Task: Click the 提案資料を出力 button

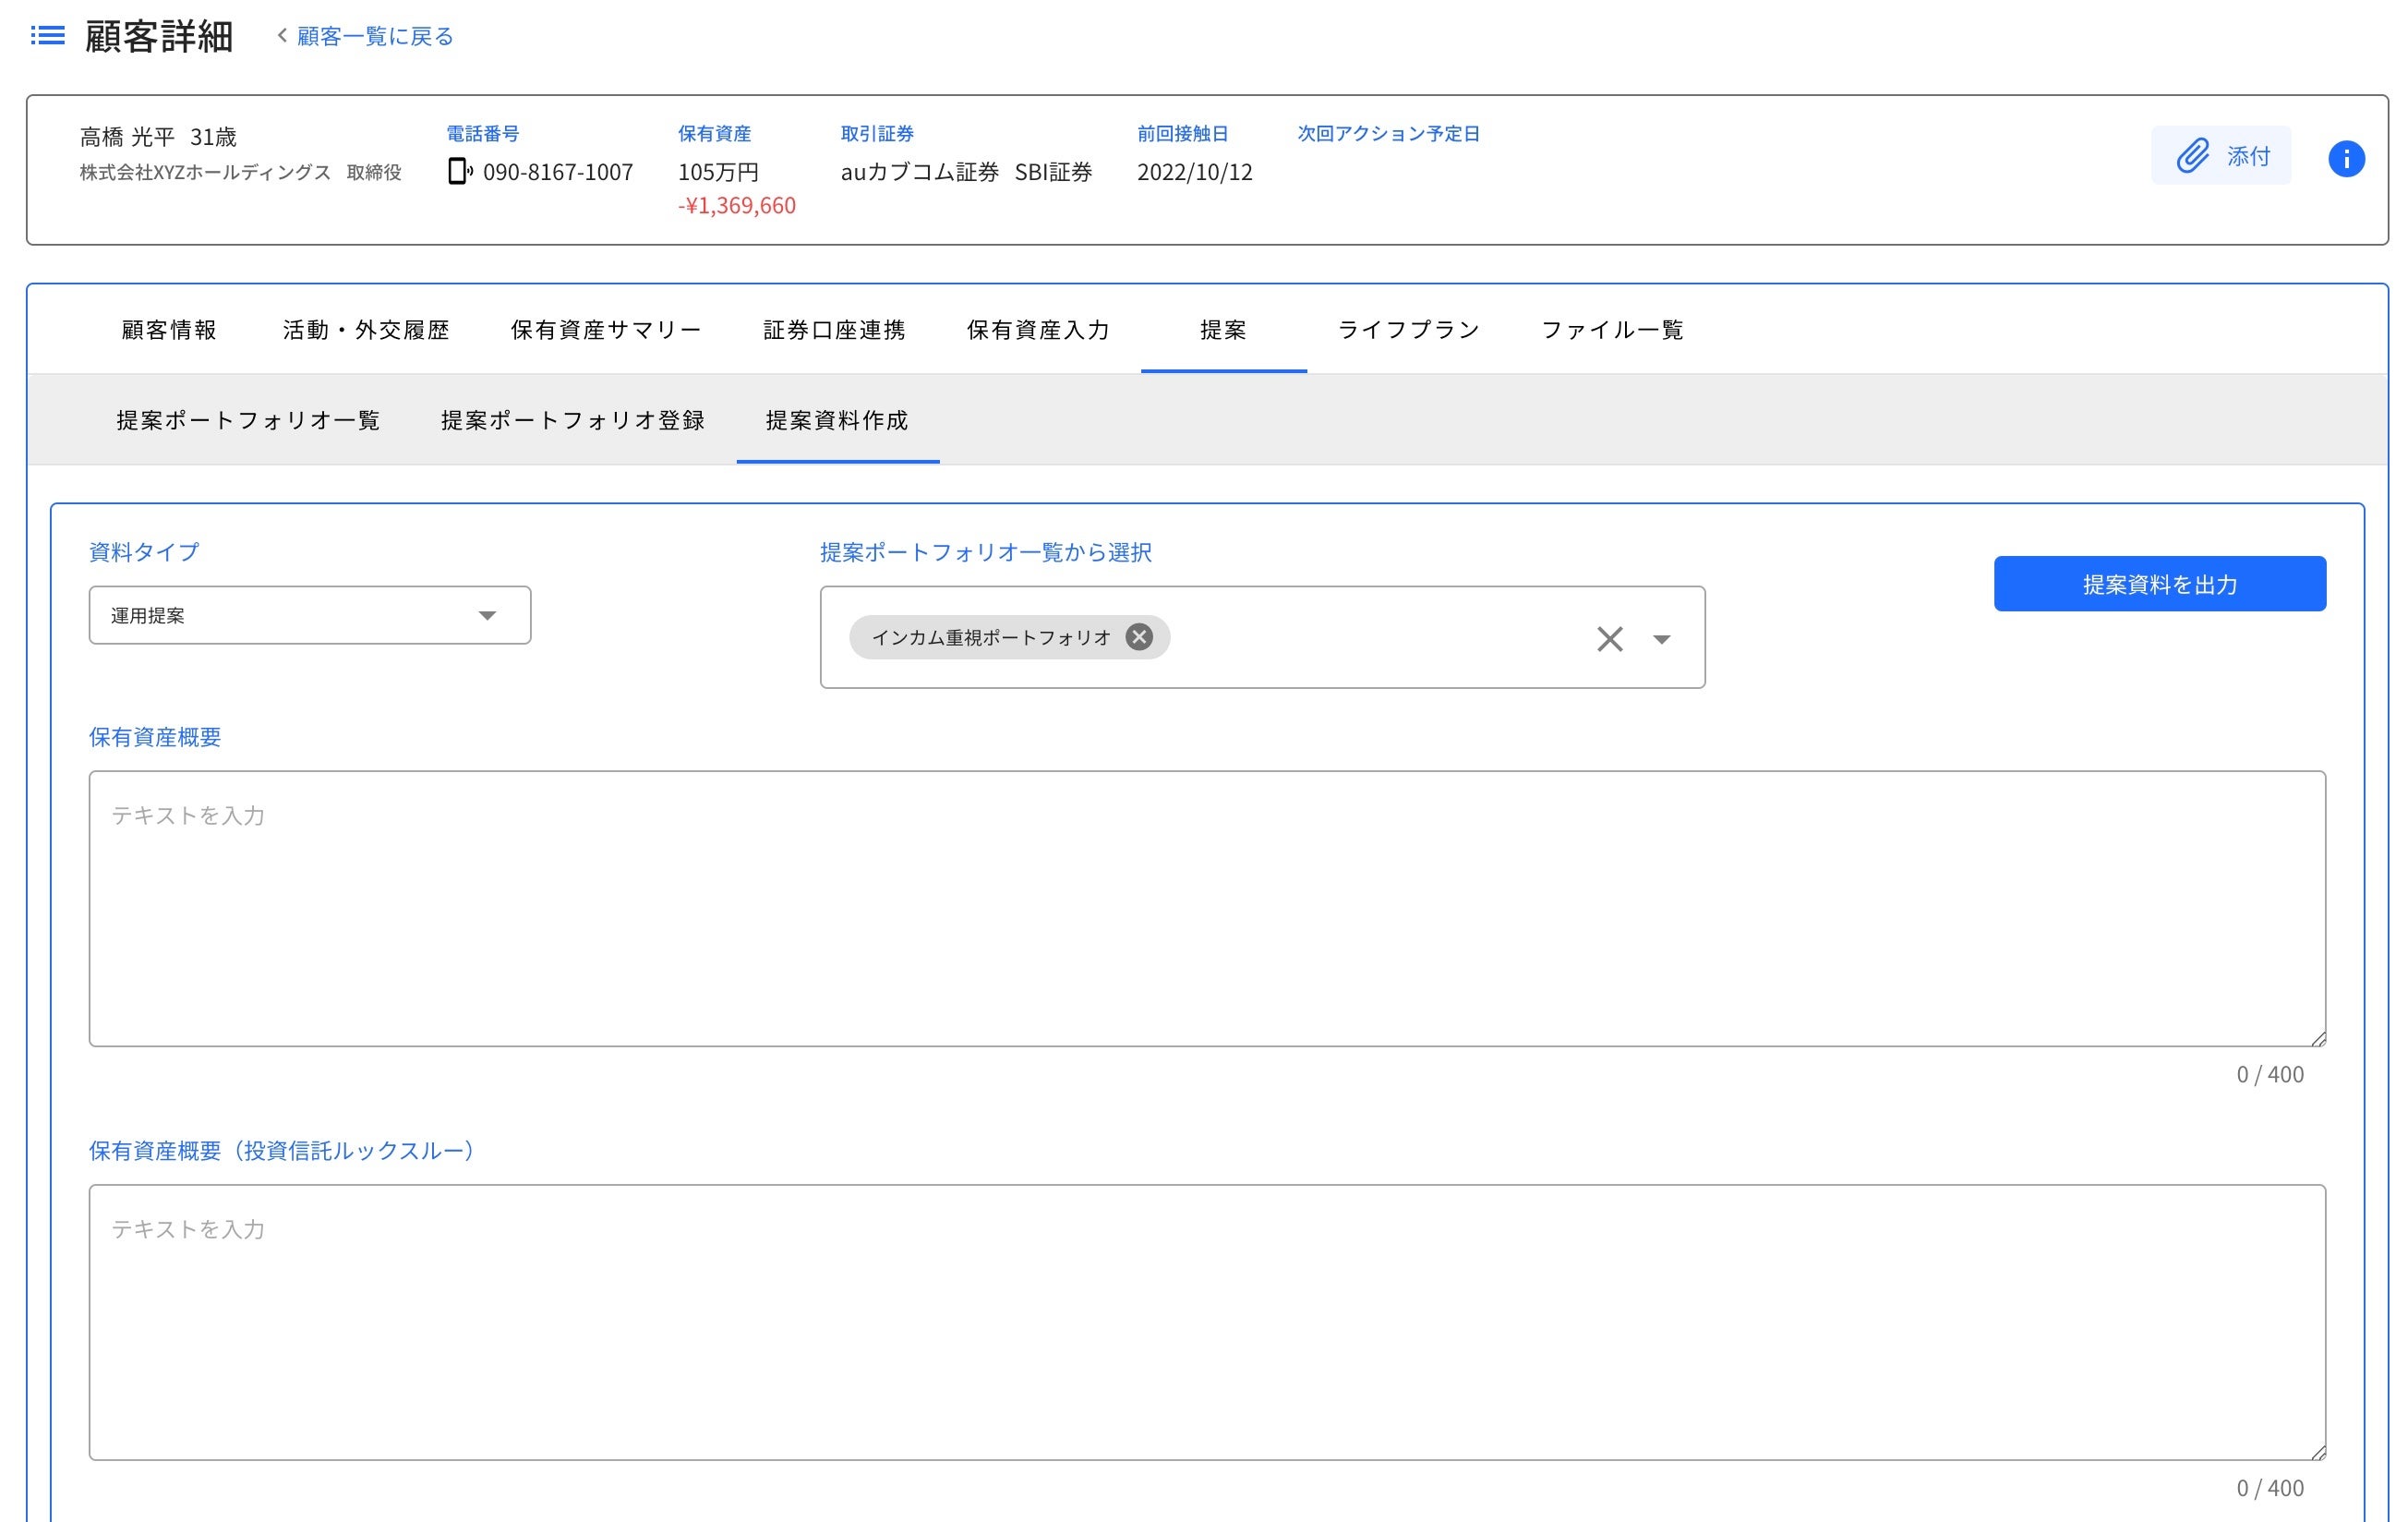Action: pyautogui.click(x=2158, y=584)
